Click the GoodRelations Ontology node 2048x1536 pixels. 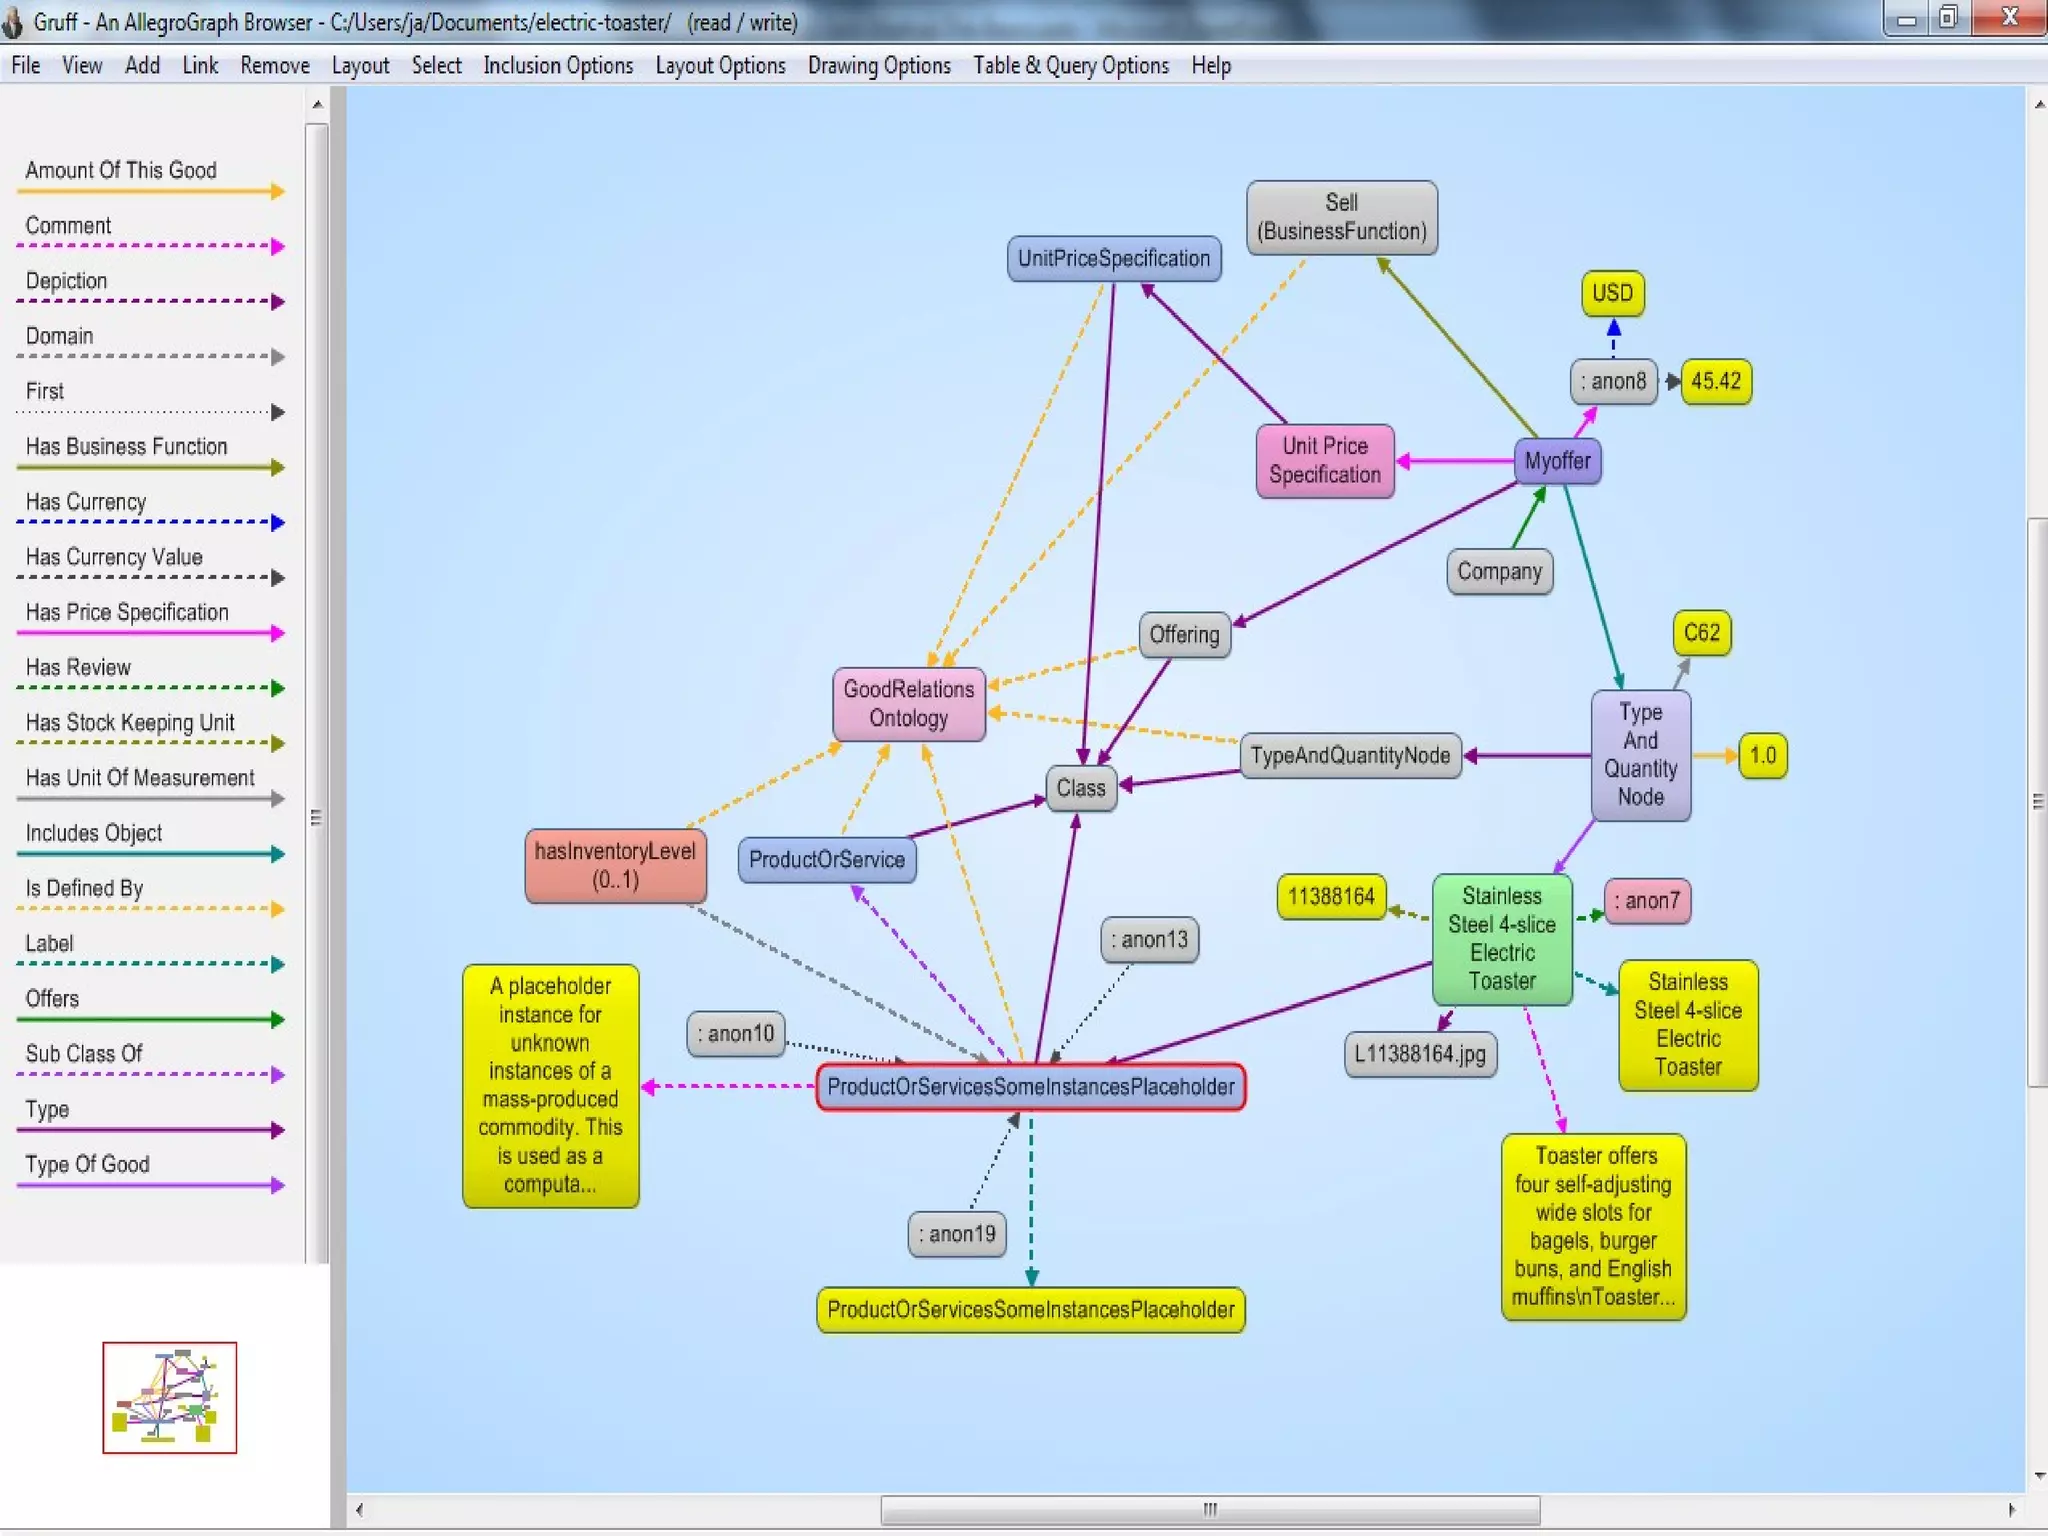[908, 704]
